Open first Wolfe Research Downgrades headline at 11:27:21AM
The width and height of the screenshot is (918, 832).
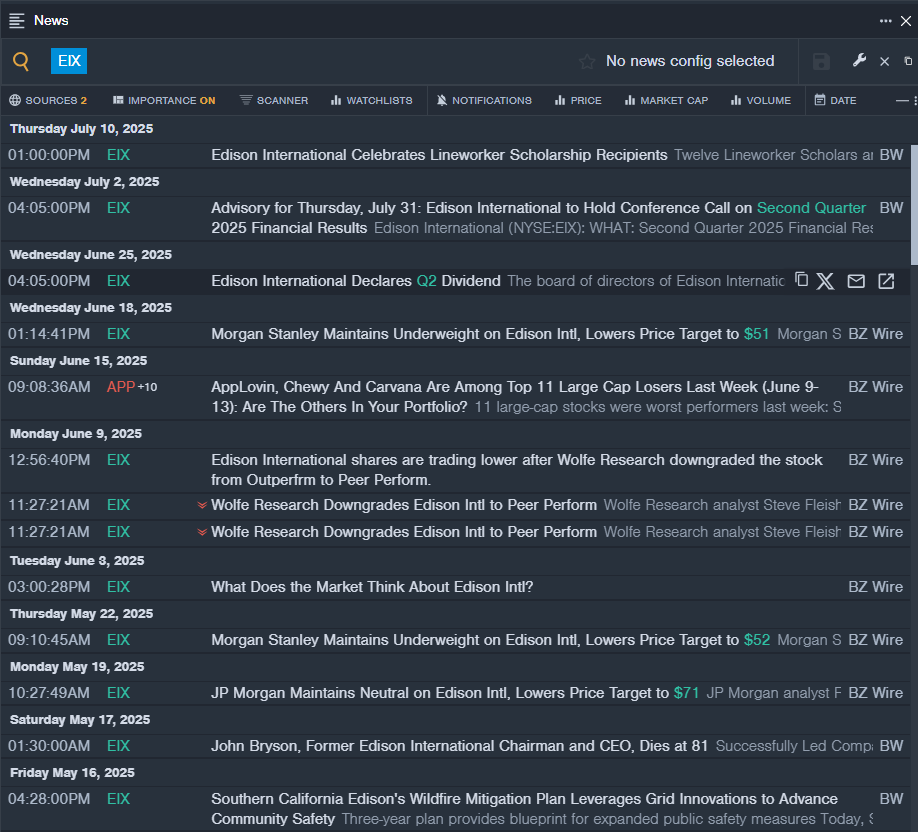[x=404, y=505]
